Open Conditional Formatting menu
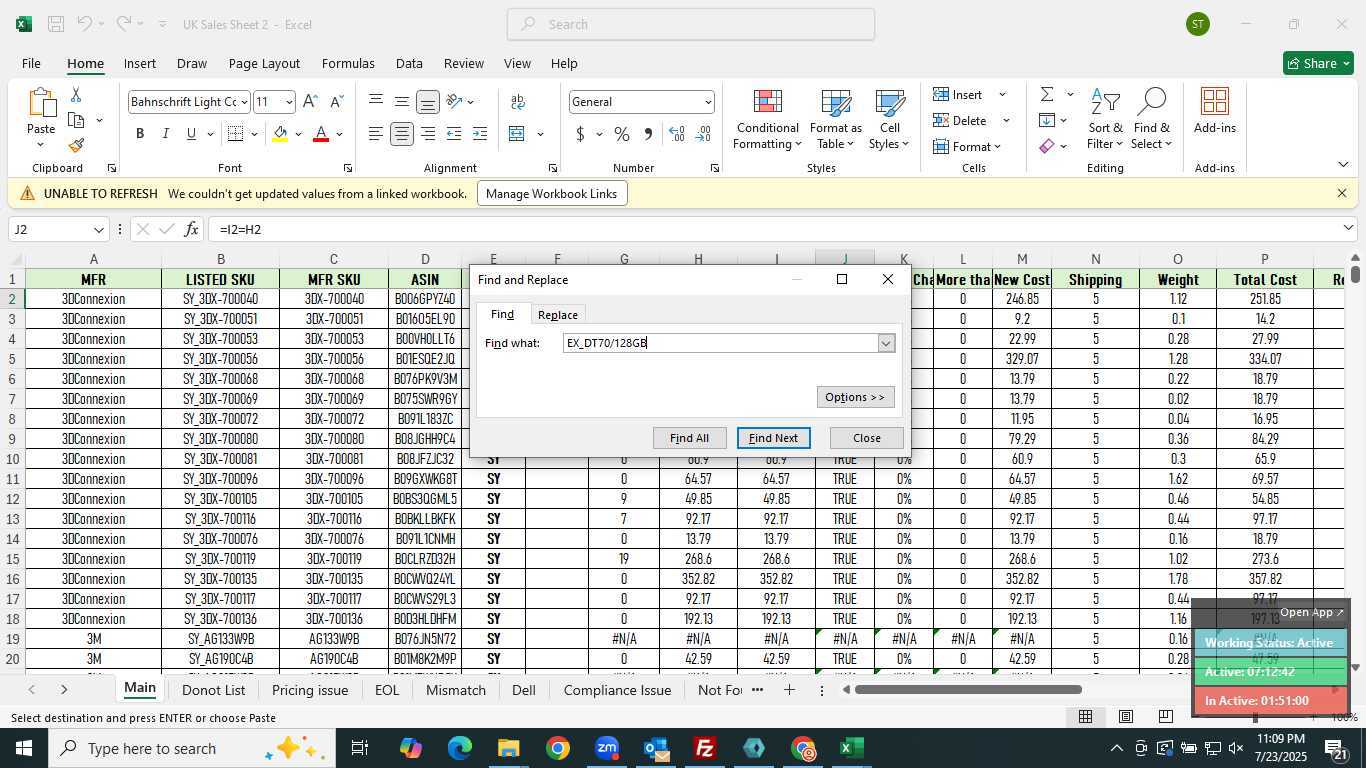 coord(767,120)
